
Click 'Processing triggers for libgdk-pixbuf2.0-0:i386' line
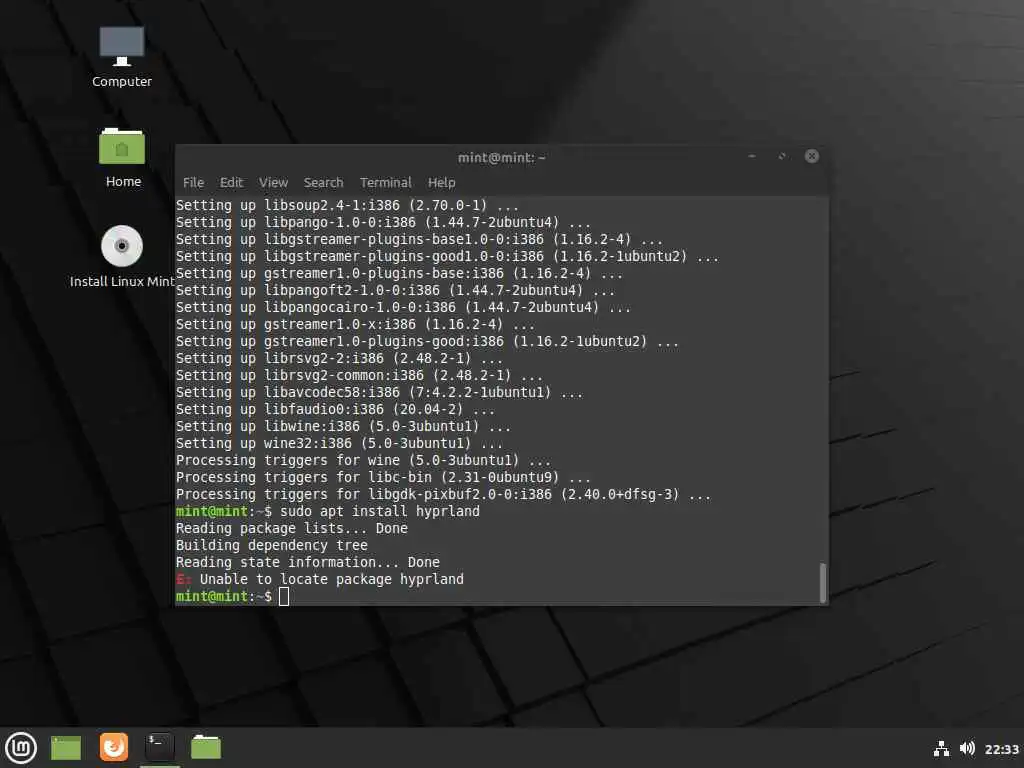(x=443, y=494)
